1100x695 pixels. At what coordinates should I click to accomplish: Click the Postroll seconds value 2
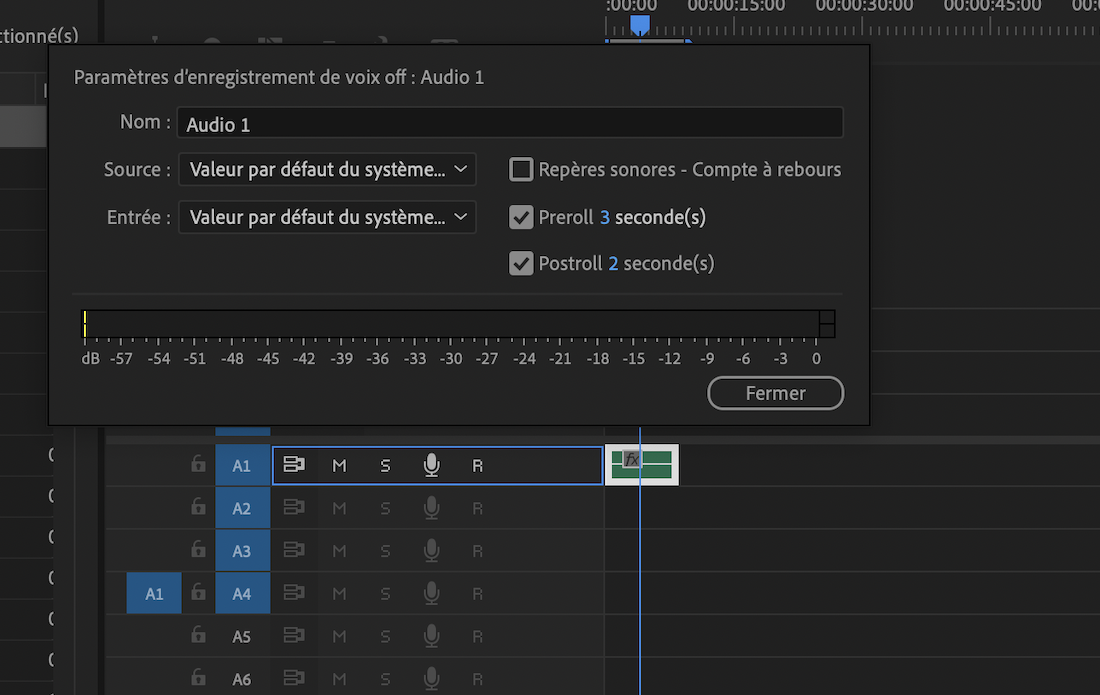[x=613, y=264]
